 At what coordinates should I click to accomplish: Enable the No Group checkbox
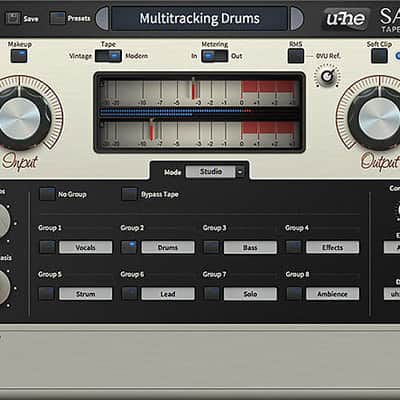point(47,194)
